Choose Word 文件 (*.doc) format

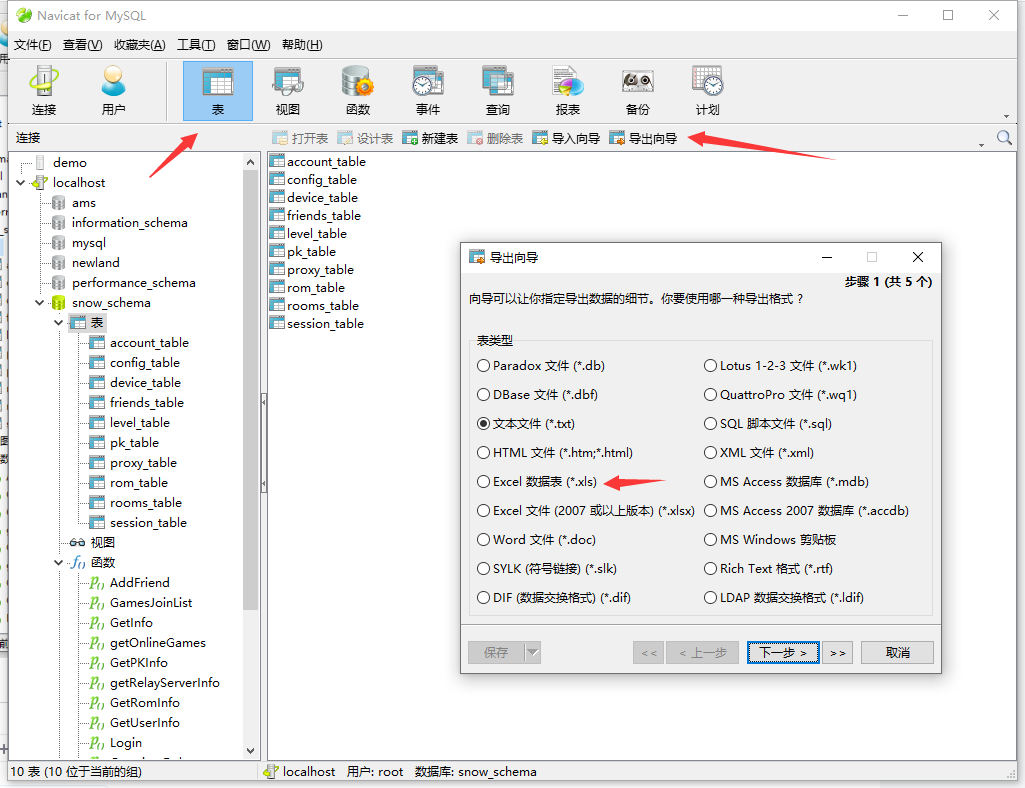point(537,540)
